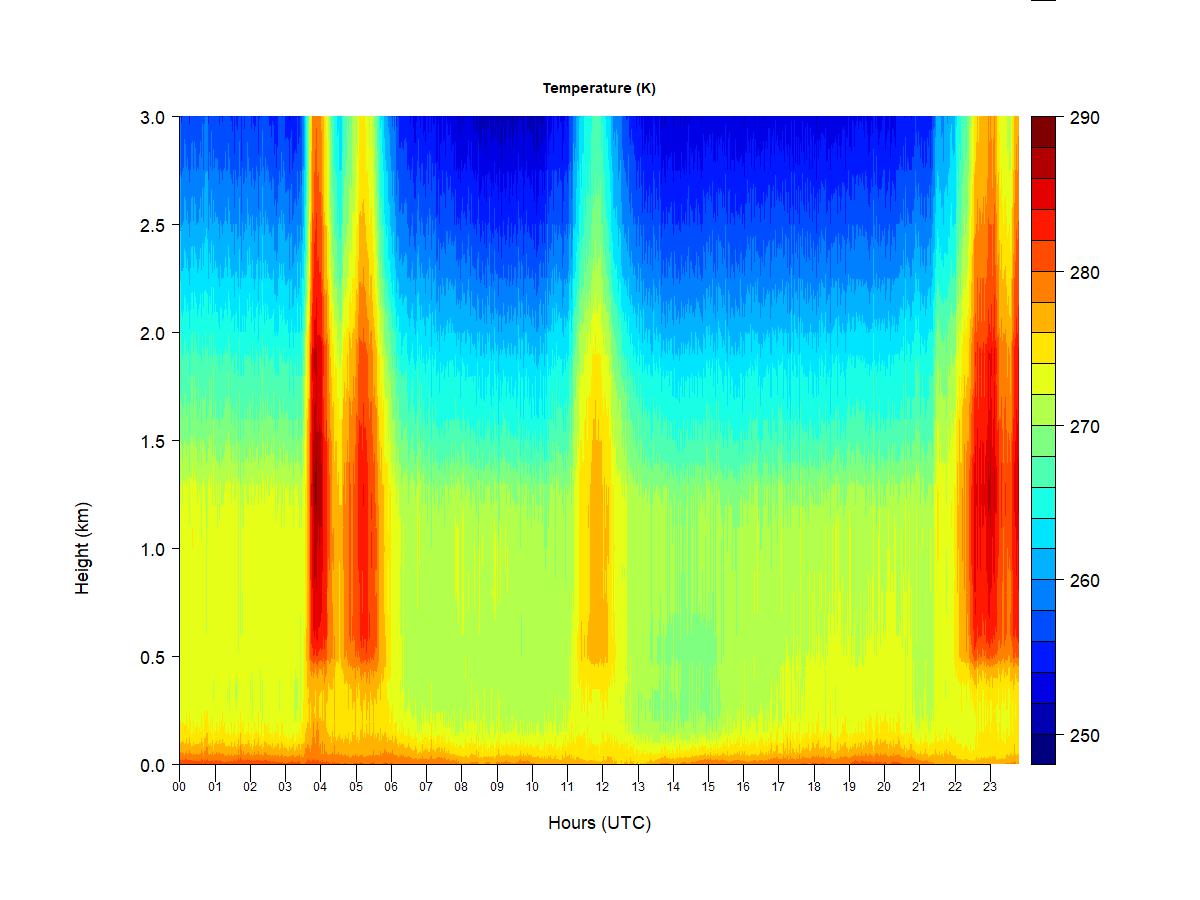Click the "260" colorbar value label
Image resolution: width=1200 pixels, height=900 pixels.
[1083, 581]
